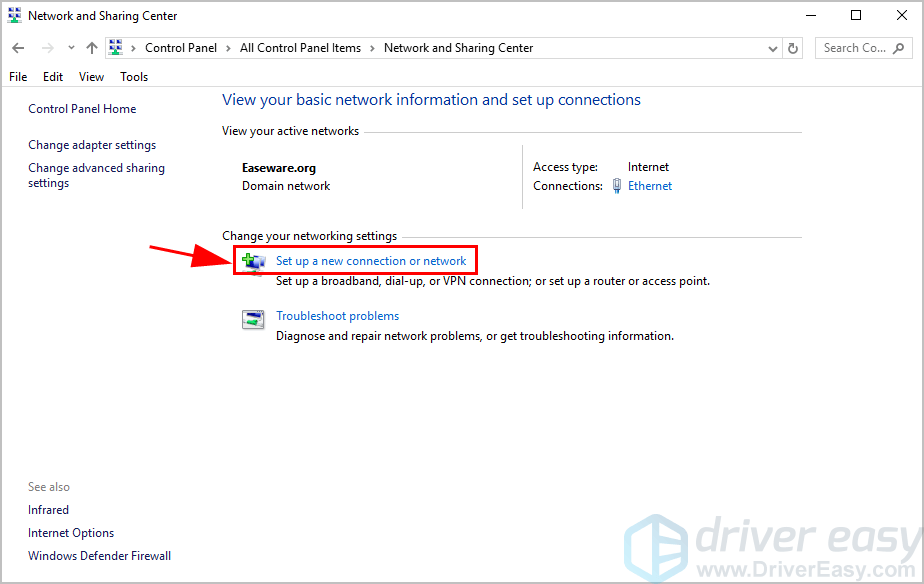The height and width of the screenshot is (584, 924).
Task: Navigate to All Control Panel Items breadcrumb
Action: pyautogui.click(x=300, y=48)
